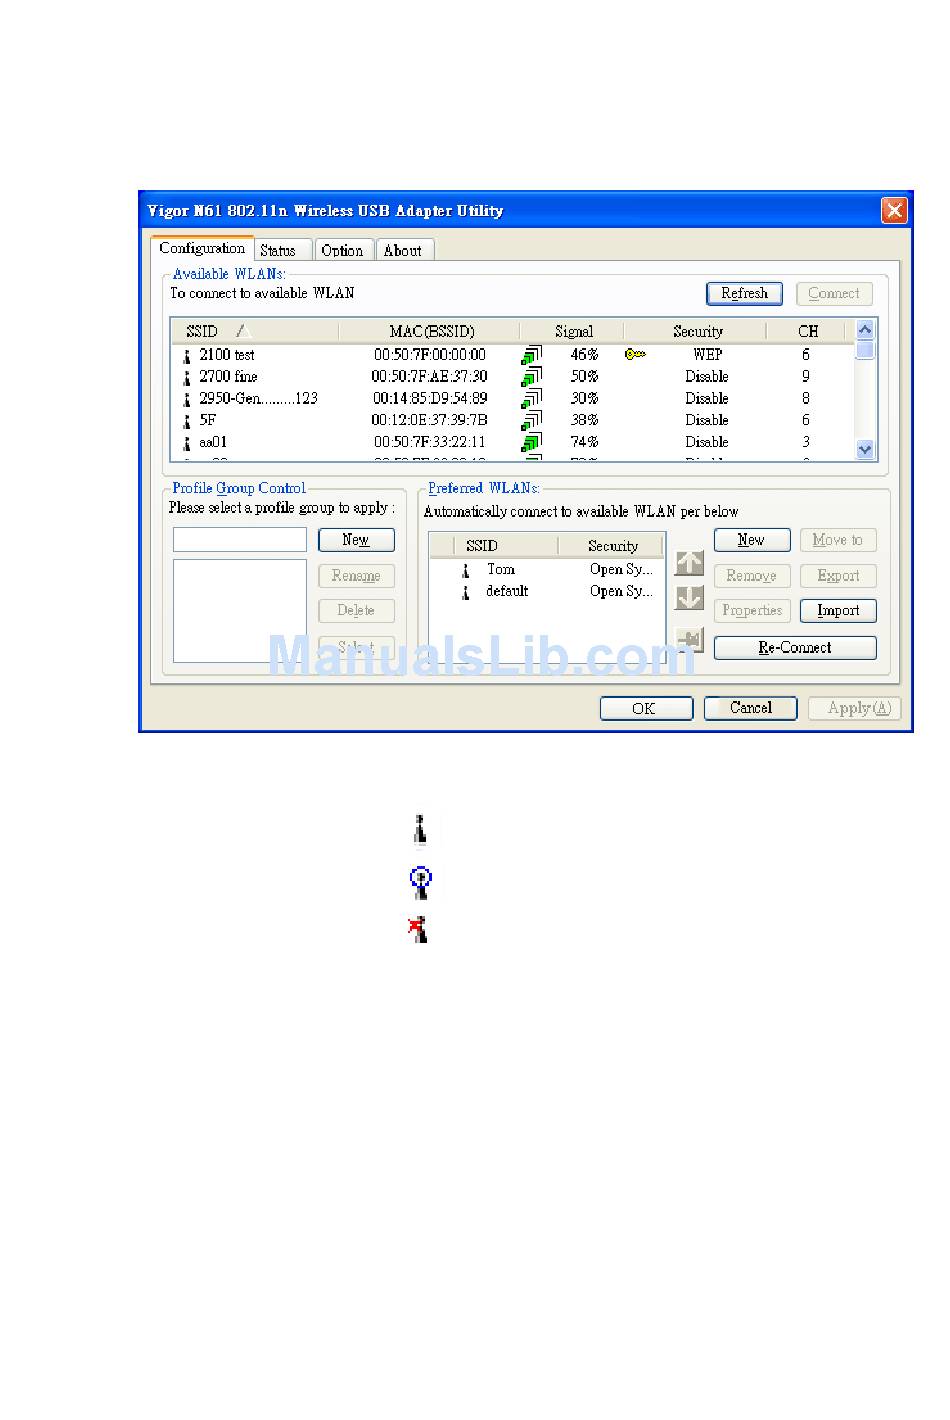Click New in Profile Group Control
The height and width of the screenshot is (1420, 950).
(356, 540)
